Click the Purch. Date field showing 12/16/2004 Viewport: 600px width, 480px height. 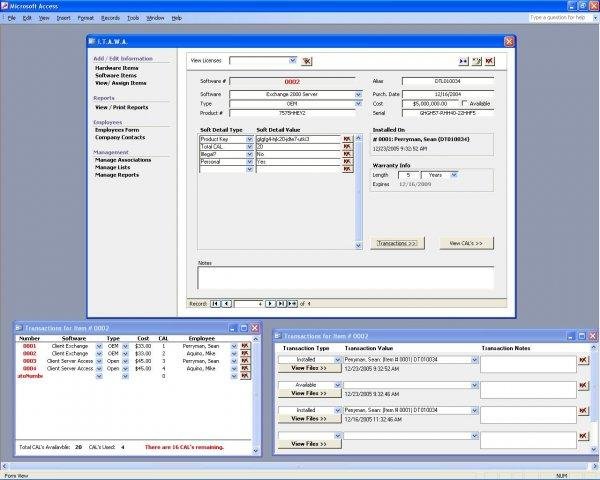pos(448,94)
